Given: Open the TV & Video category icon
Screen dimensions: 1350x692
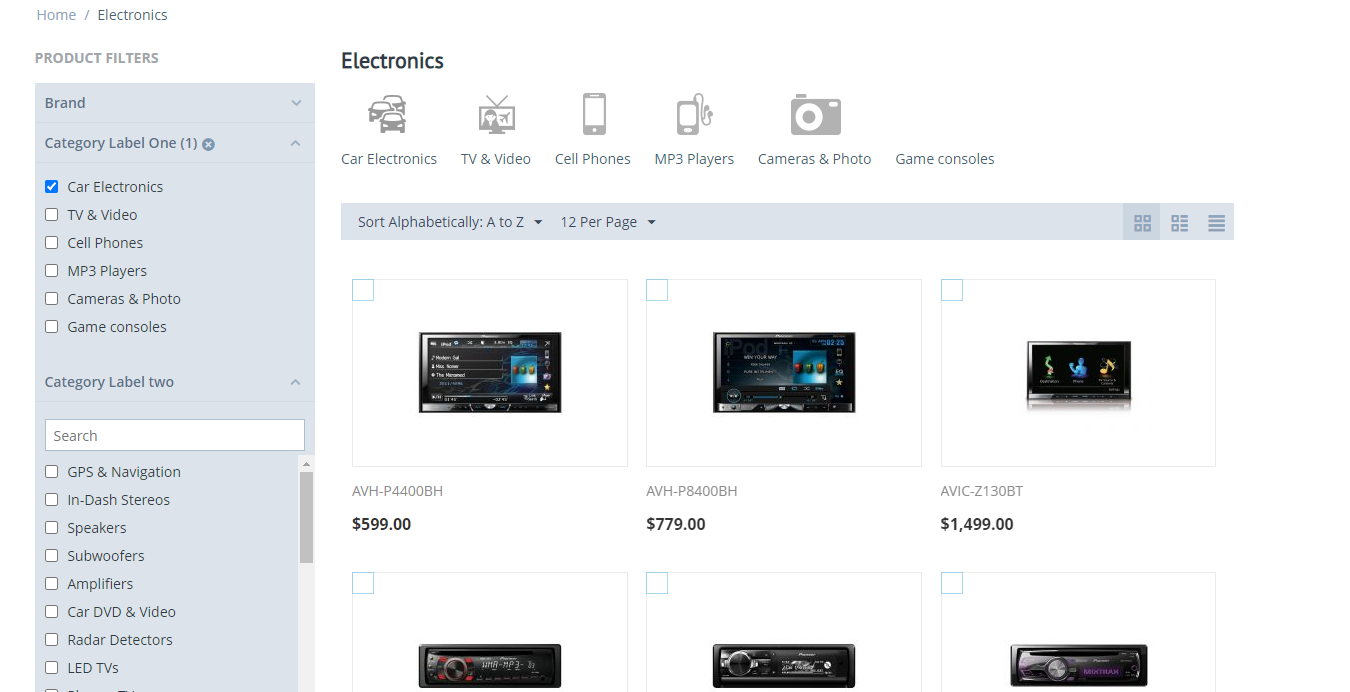Looking at the screenshot, I should click(495, 114).
